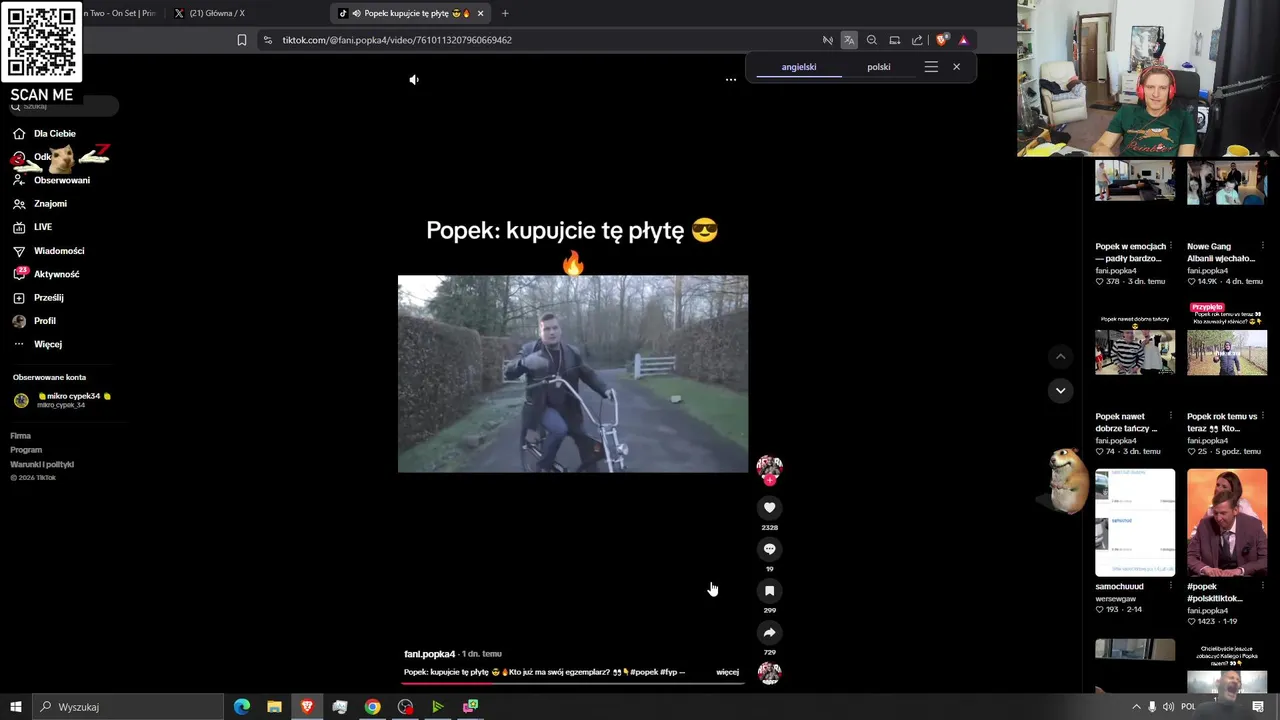1280x720 pixels.
Task: Open the three-dot video options menu
Action: [731, 80]
